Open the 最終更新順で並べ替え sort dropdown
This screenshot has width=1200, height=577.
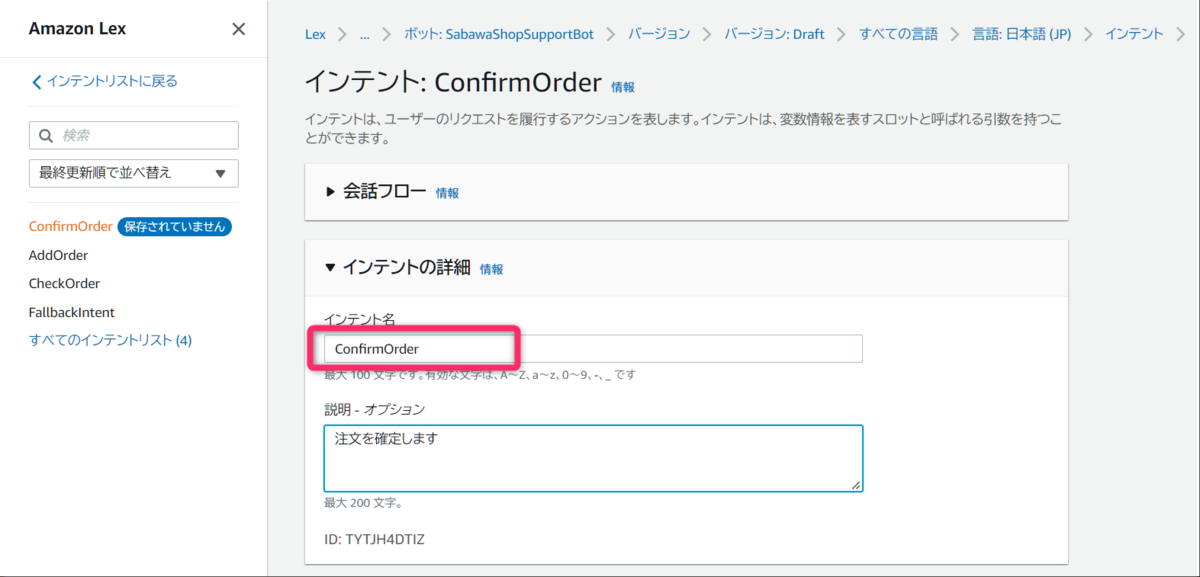pyautogui.click(x=134, y=173)
